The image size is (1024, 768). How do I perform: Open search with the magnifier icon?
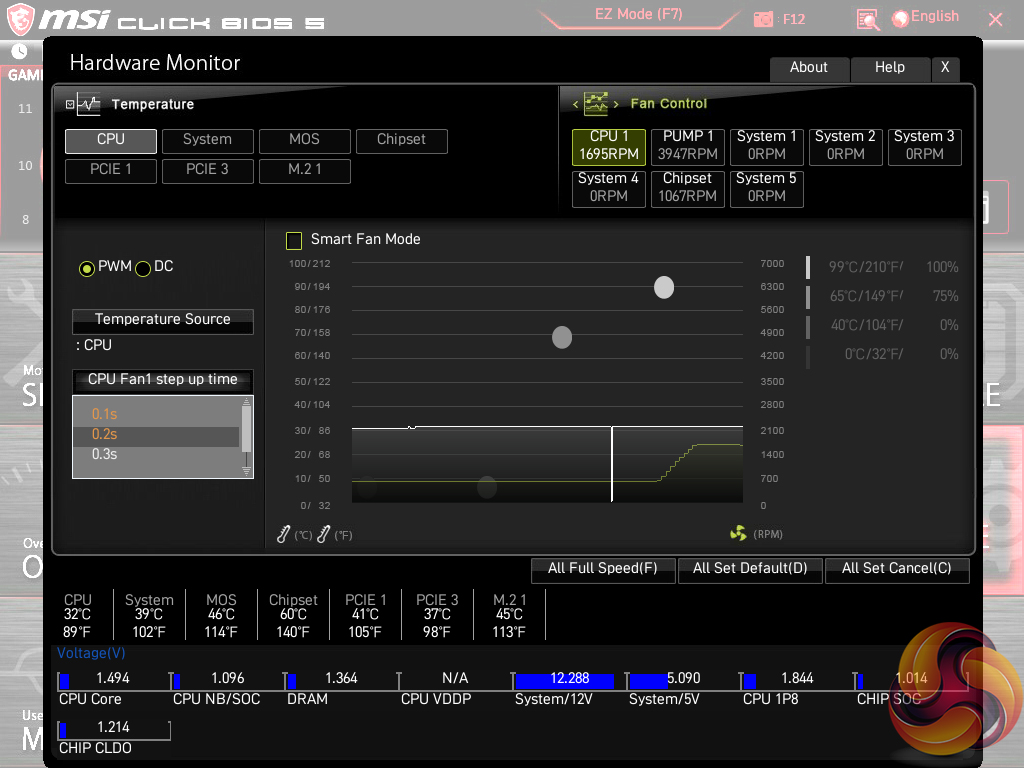867,19
